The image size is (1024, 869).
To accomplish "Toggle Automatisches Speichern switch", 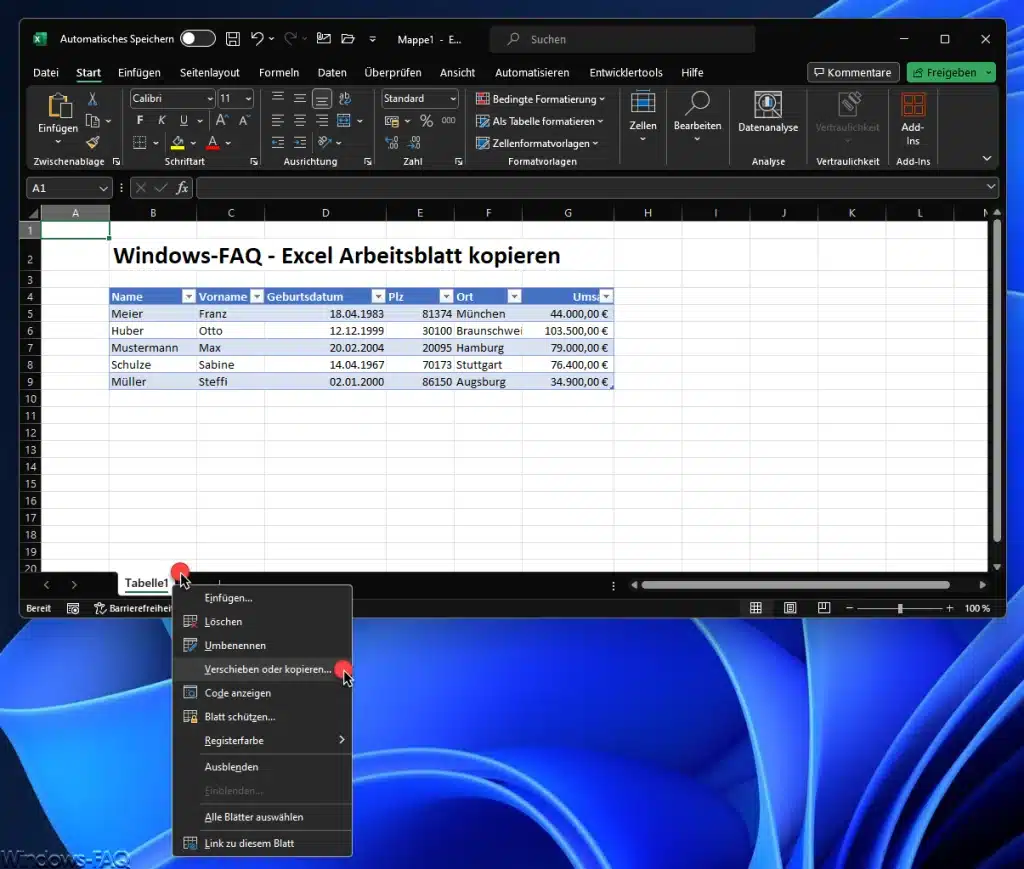I will coord(198,39).
